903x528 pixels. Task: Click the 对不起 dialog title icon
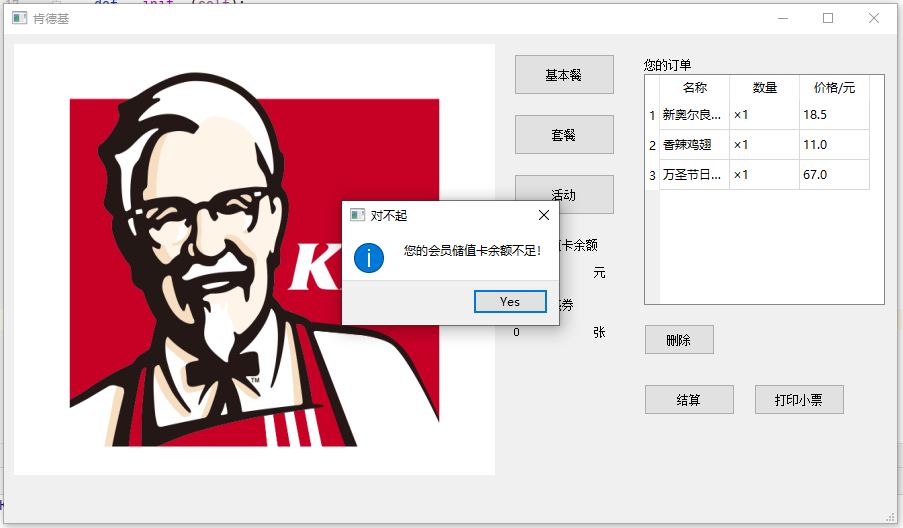[x=357, y=215]
